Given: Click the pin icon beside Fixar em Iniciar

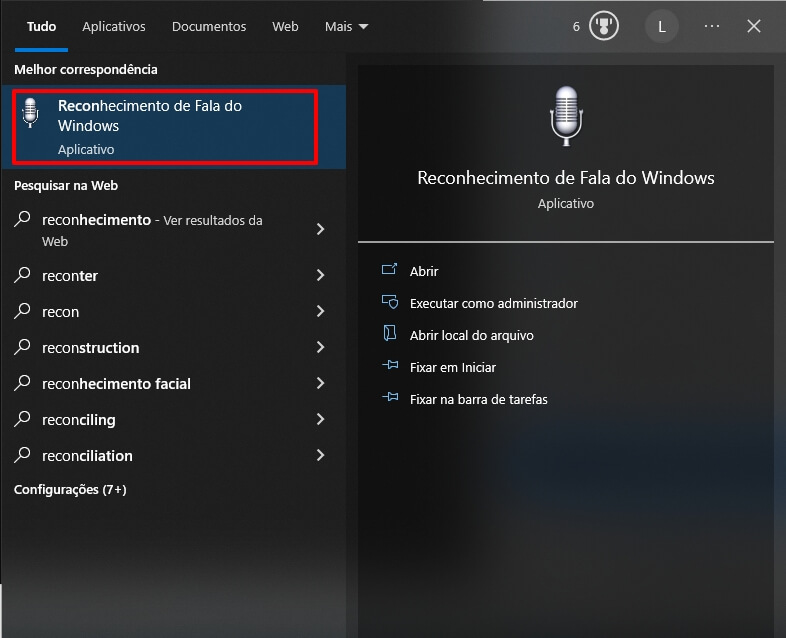Looking at the screenshot, I should coord(390,365).
